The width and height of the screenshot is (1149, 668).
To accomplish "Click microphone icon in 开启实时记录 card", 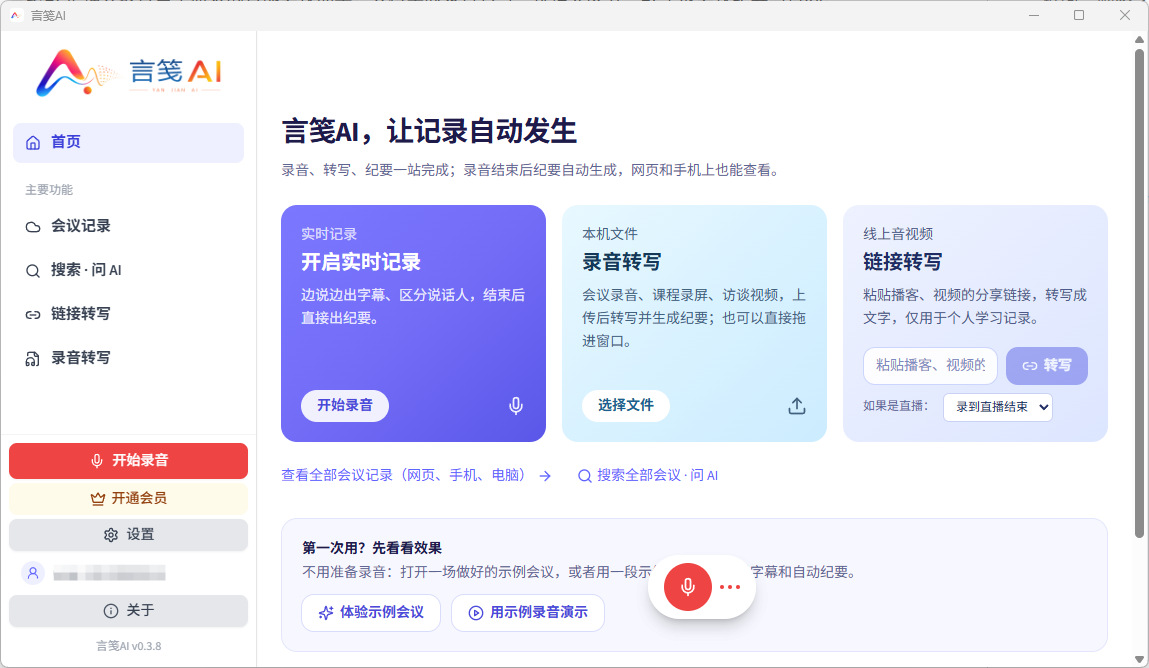I will point(516,406).
